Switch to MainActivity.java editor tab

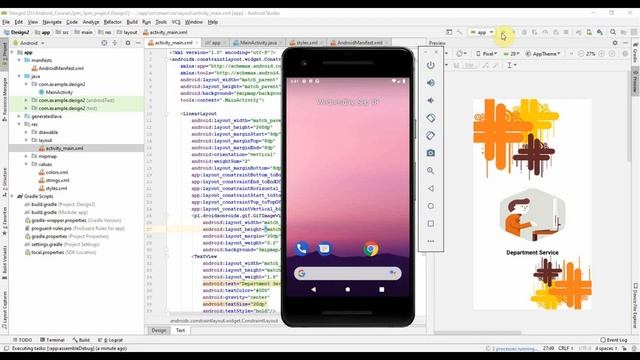click(257, 43)
